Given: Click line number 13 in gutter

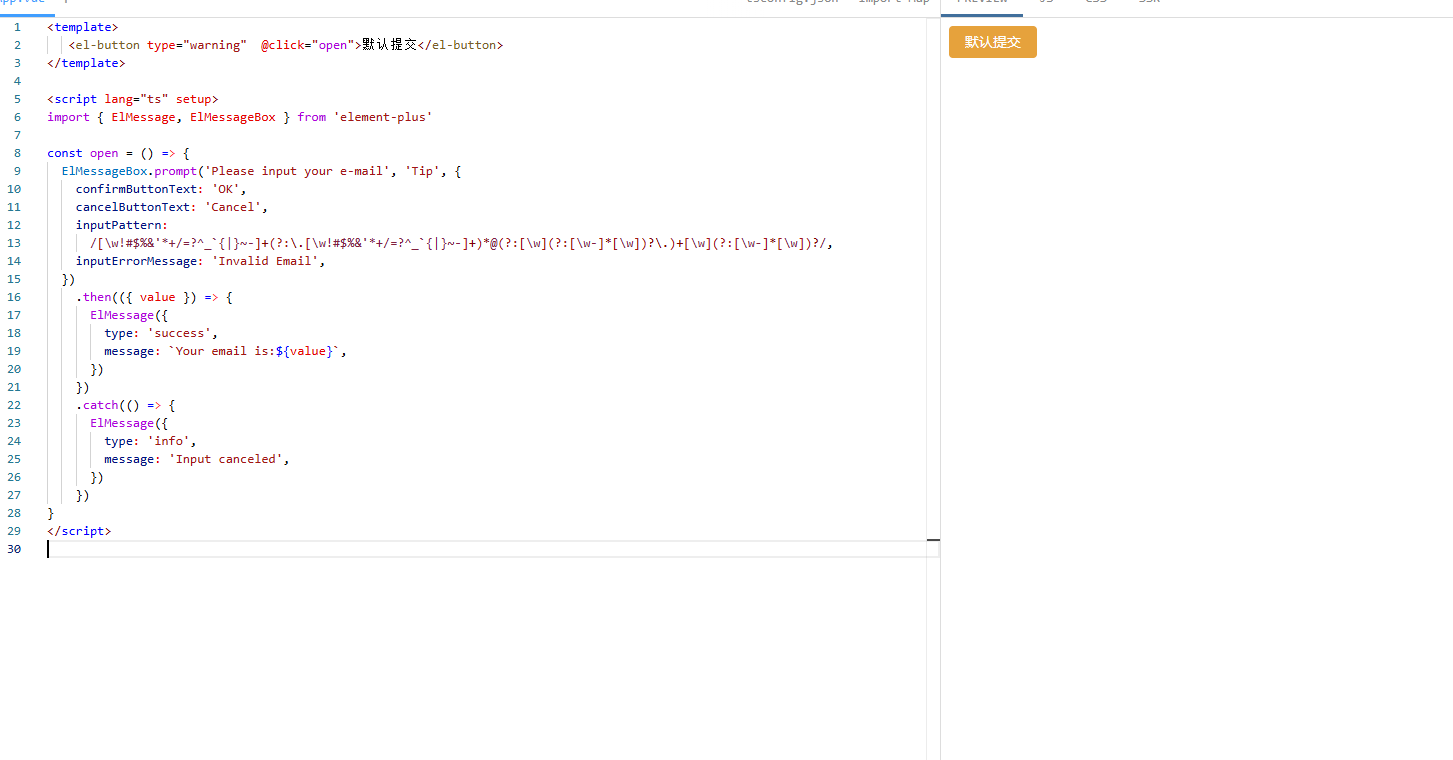Looking at the screenshot, I should click(14, 243).
